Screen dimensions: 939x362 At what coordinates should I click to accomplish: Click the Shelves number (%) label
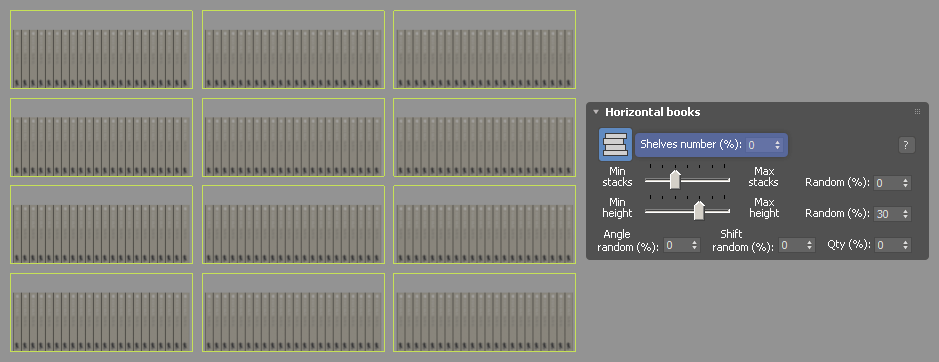tap(691, 144)
